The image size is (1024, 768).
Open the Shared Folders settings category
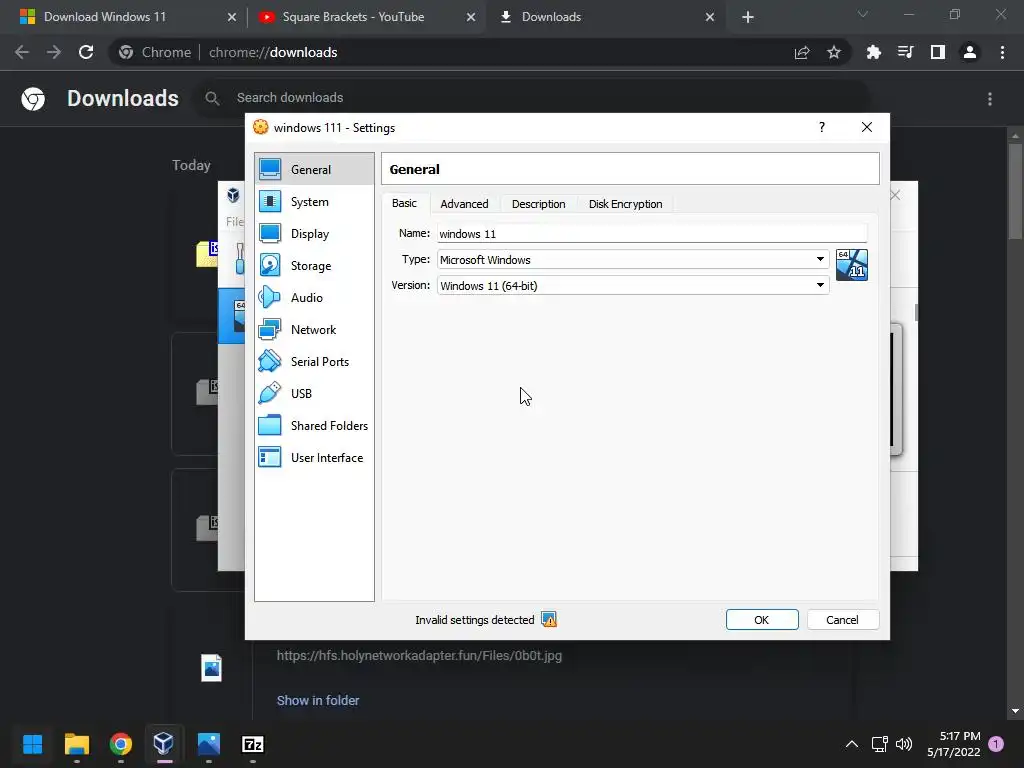click(313, 426)
